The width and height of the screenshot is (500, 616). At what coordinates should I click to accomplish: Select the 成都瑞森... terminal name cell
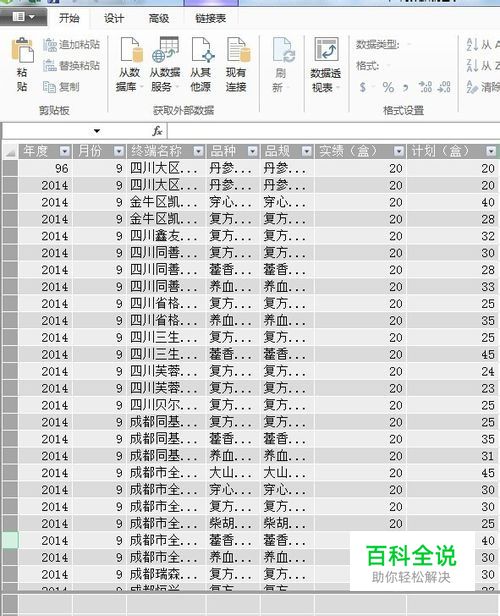point(166,574)
